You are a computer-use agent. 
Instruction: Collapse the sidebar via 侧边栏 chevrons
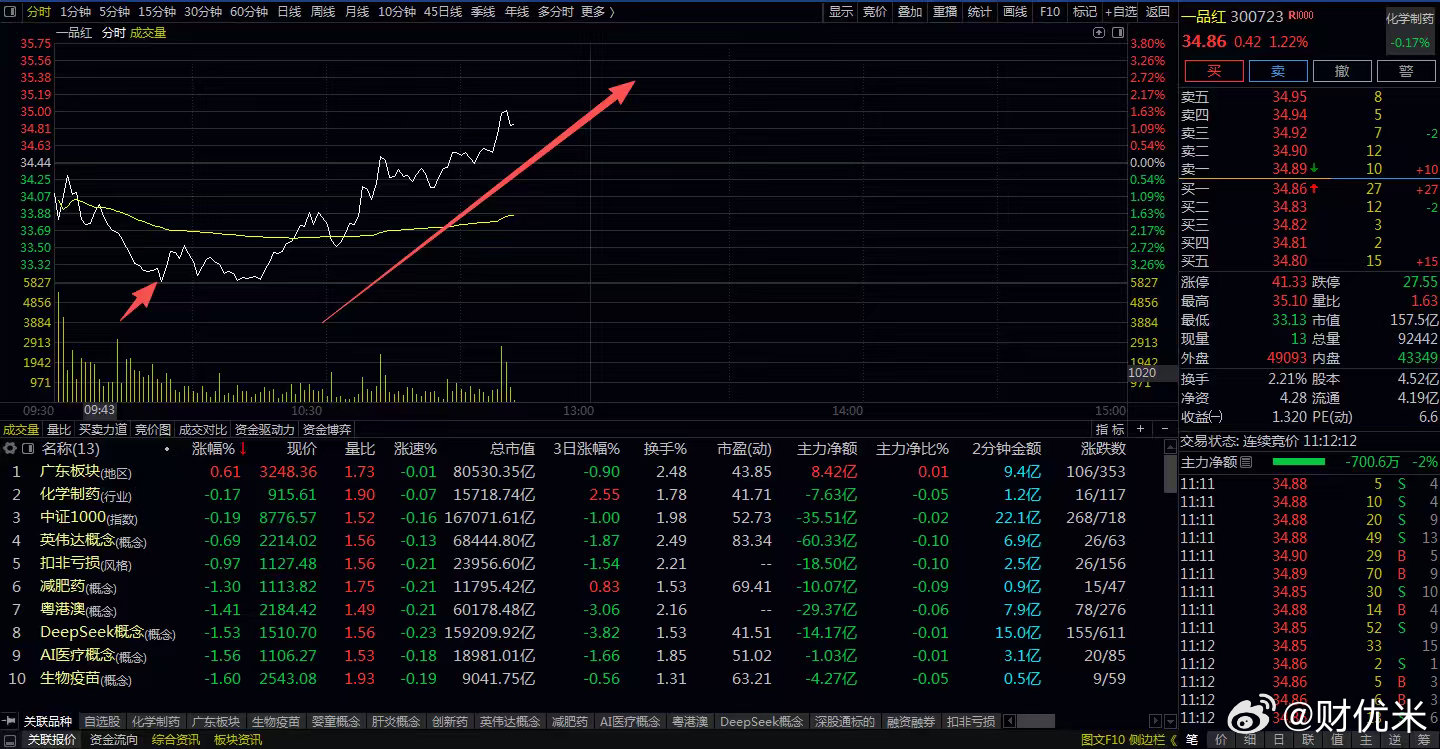click(x=1173, y=740)
